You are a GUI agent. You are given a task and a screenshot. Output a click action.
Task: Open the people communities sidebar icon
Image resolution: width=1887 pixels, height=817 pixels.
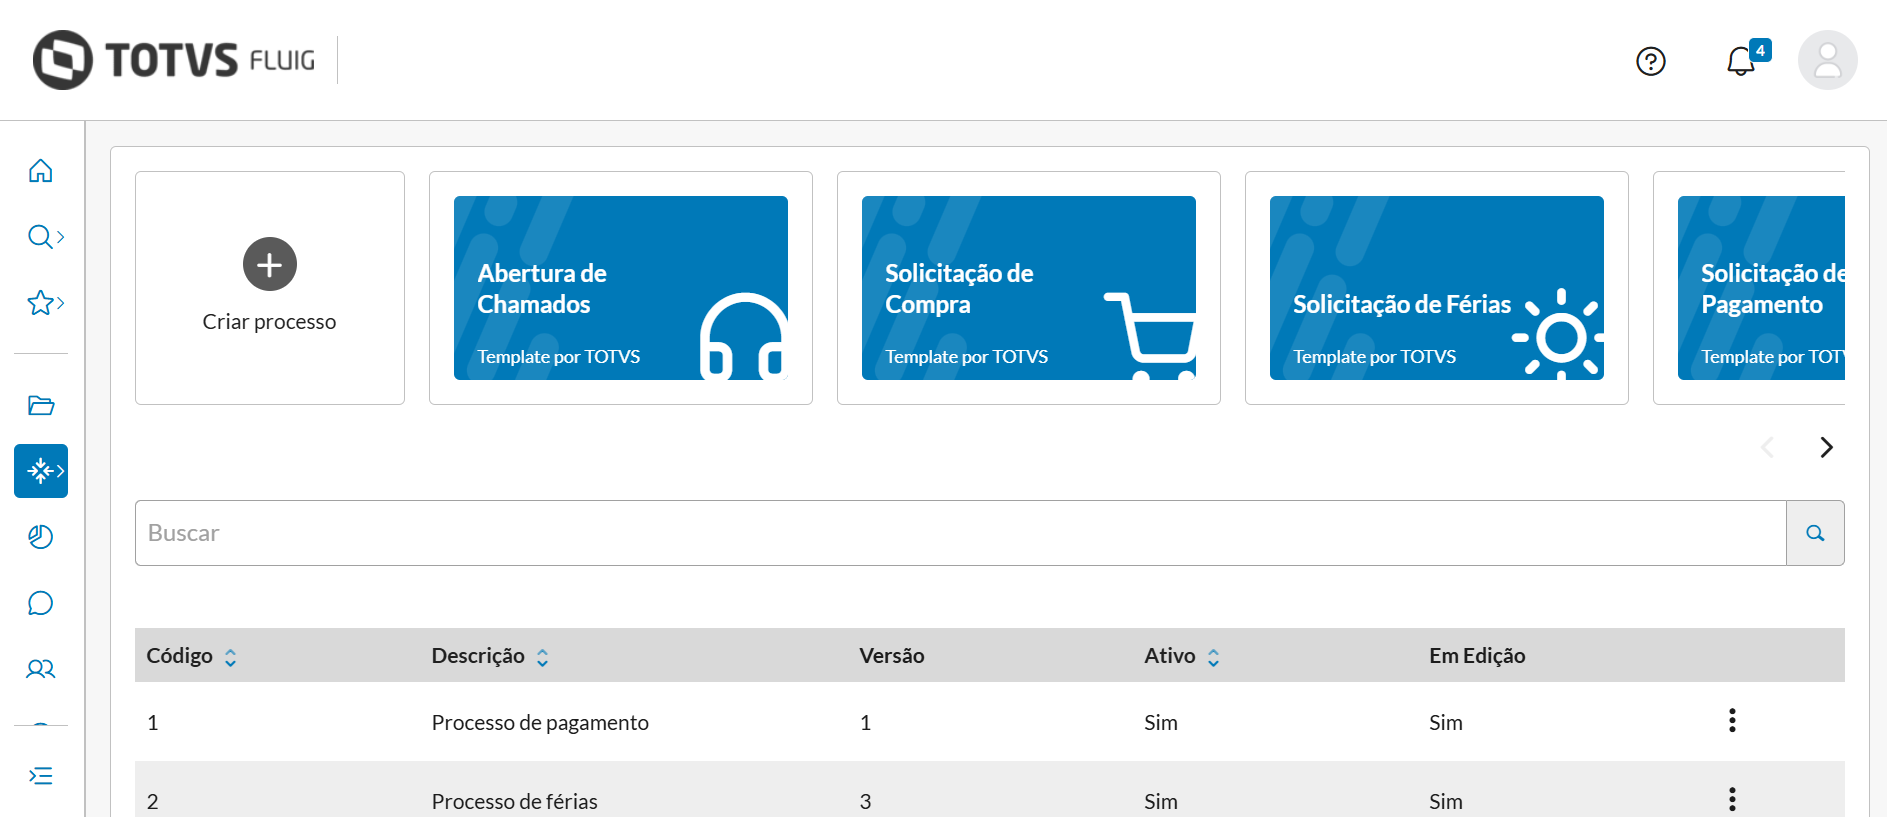click(x=41, y=669)
